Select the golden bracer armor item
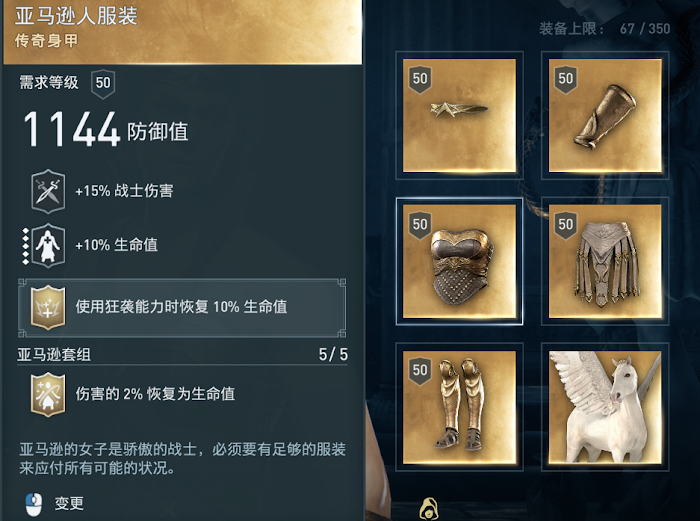The width and height of the screenshot is (700, 521). pyautogui.click(x=605, y=115)
